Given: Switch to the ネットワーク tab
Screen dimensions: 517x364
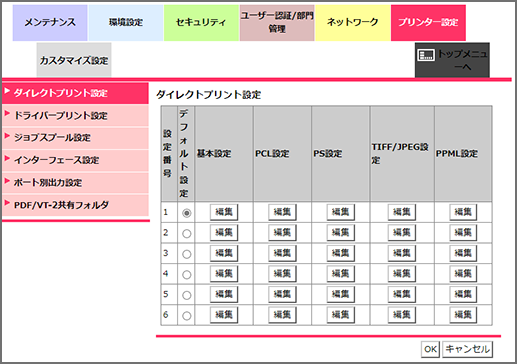Looking at the screenshot, I should point(353,23).
